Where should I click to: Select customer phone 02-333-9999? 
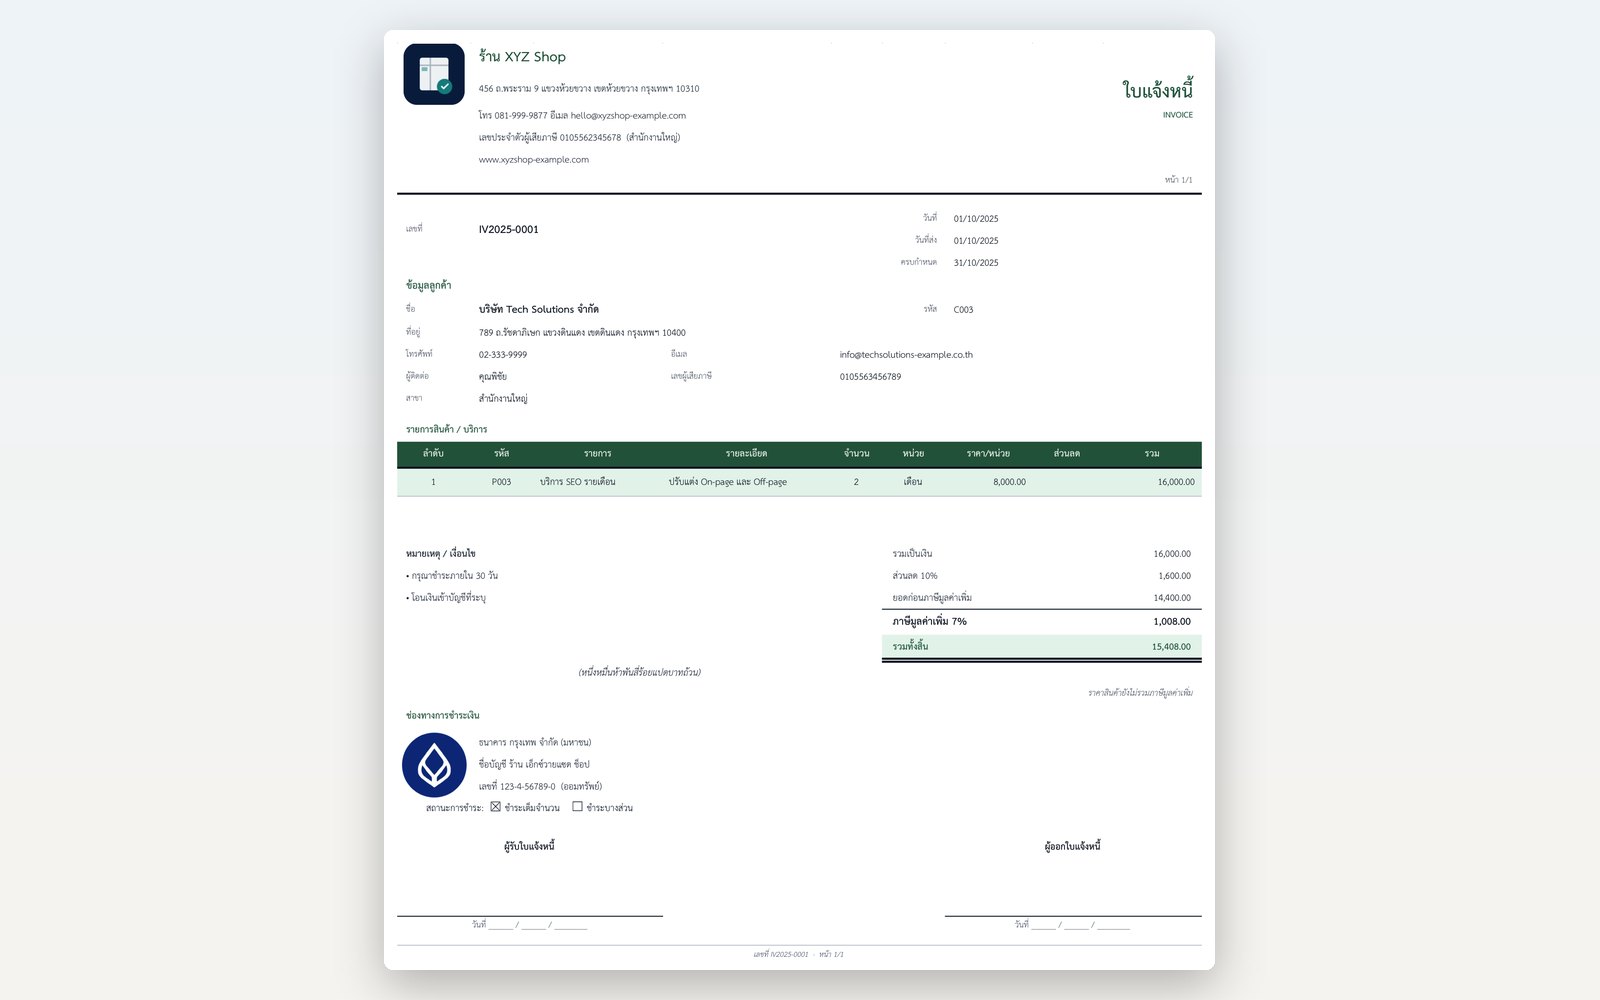pyautogui.click(x=503, y=355)
